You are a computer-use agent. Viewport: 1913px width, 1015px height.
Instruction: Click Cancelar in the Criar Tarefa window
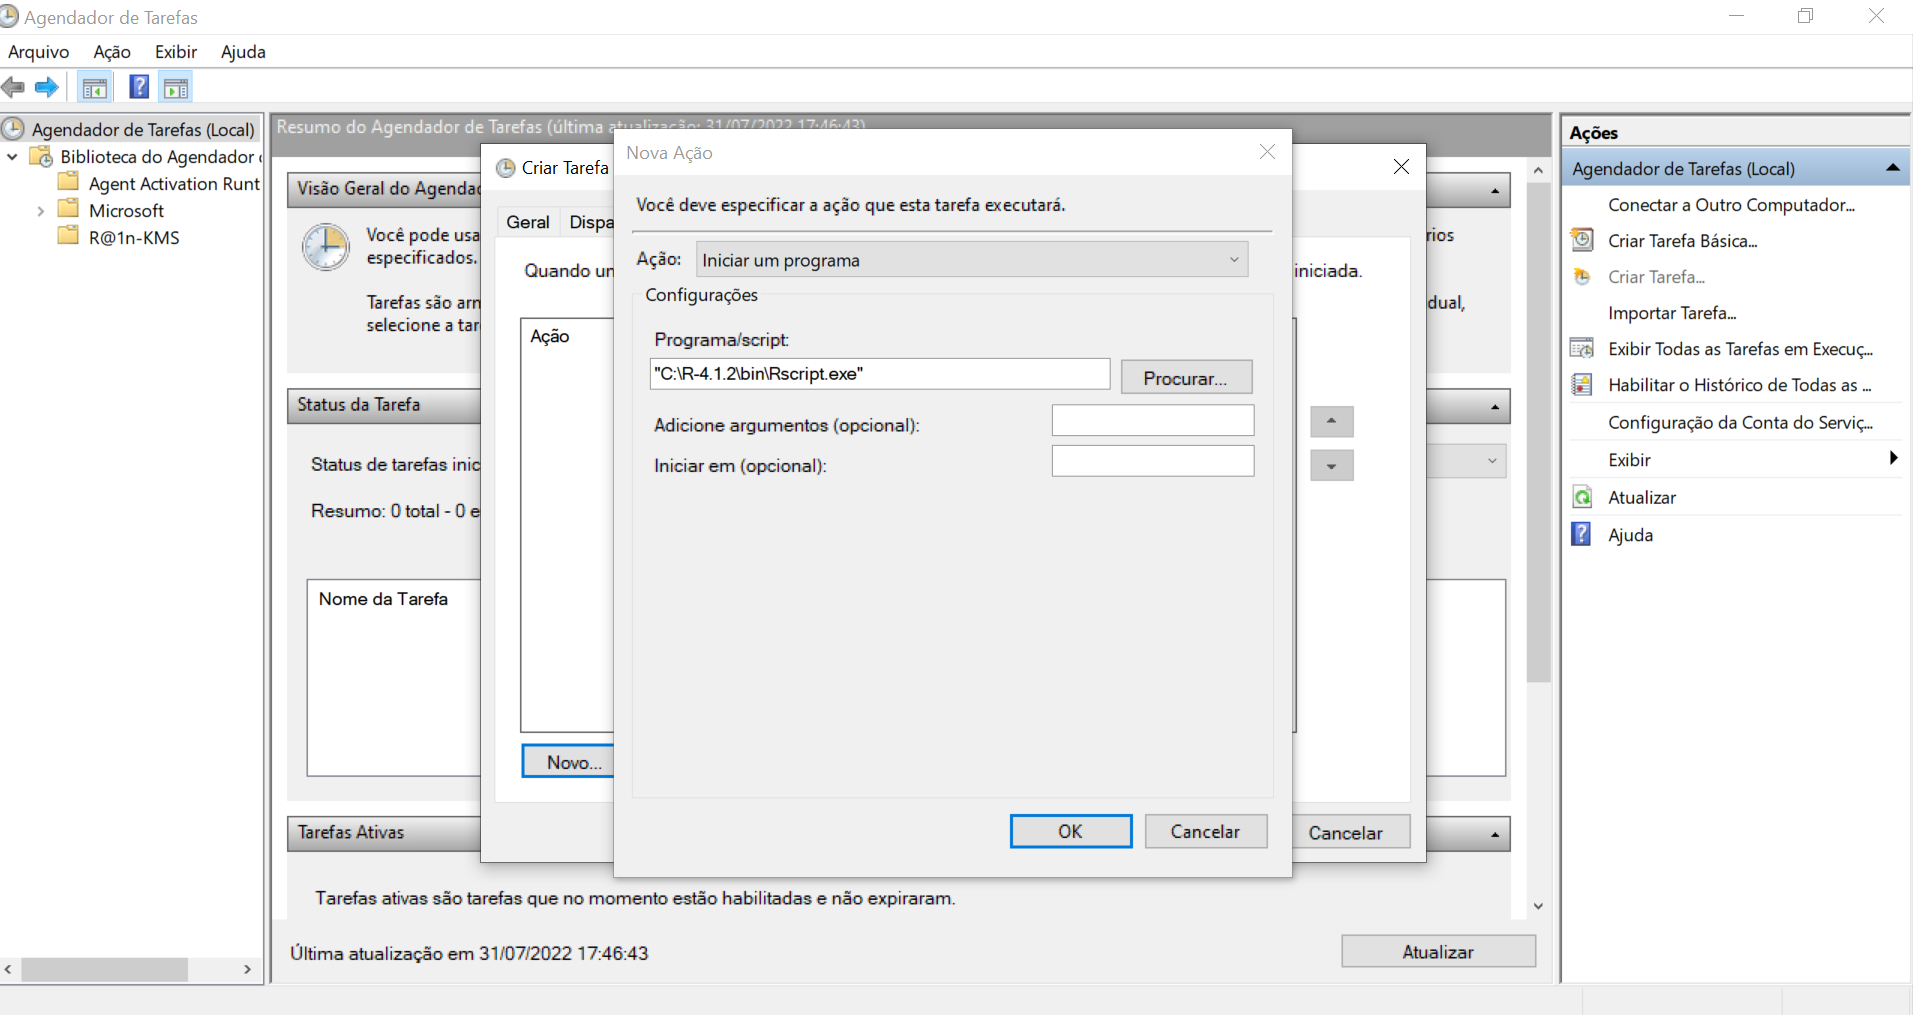(x=1350, y=832)
